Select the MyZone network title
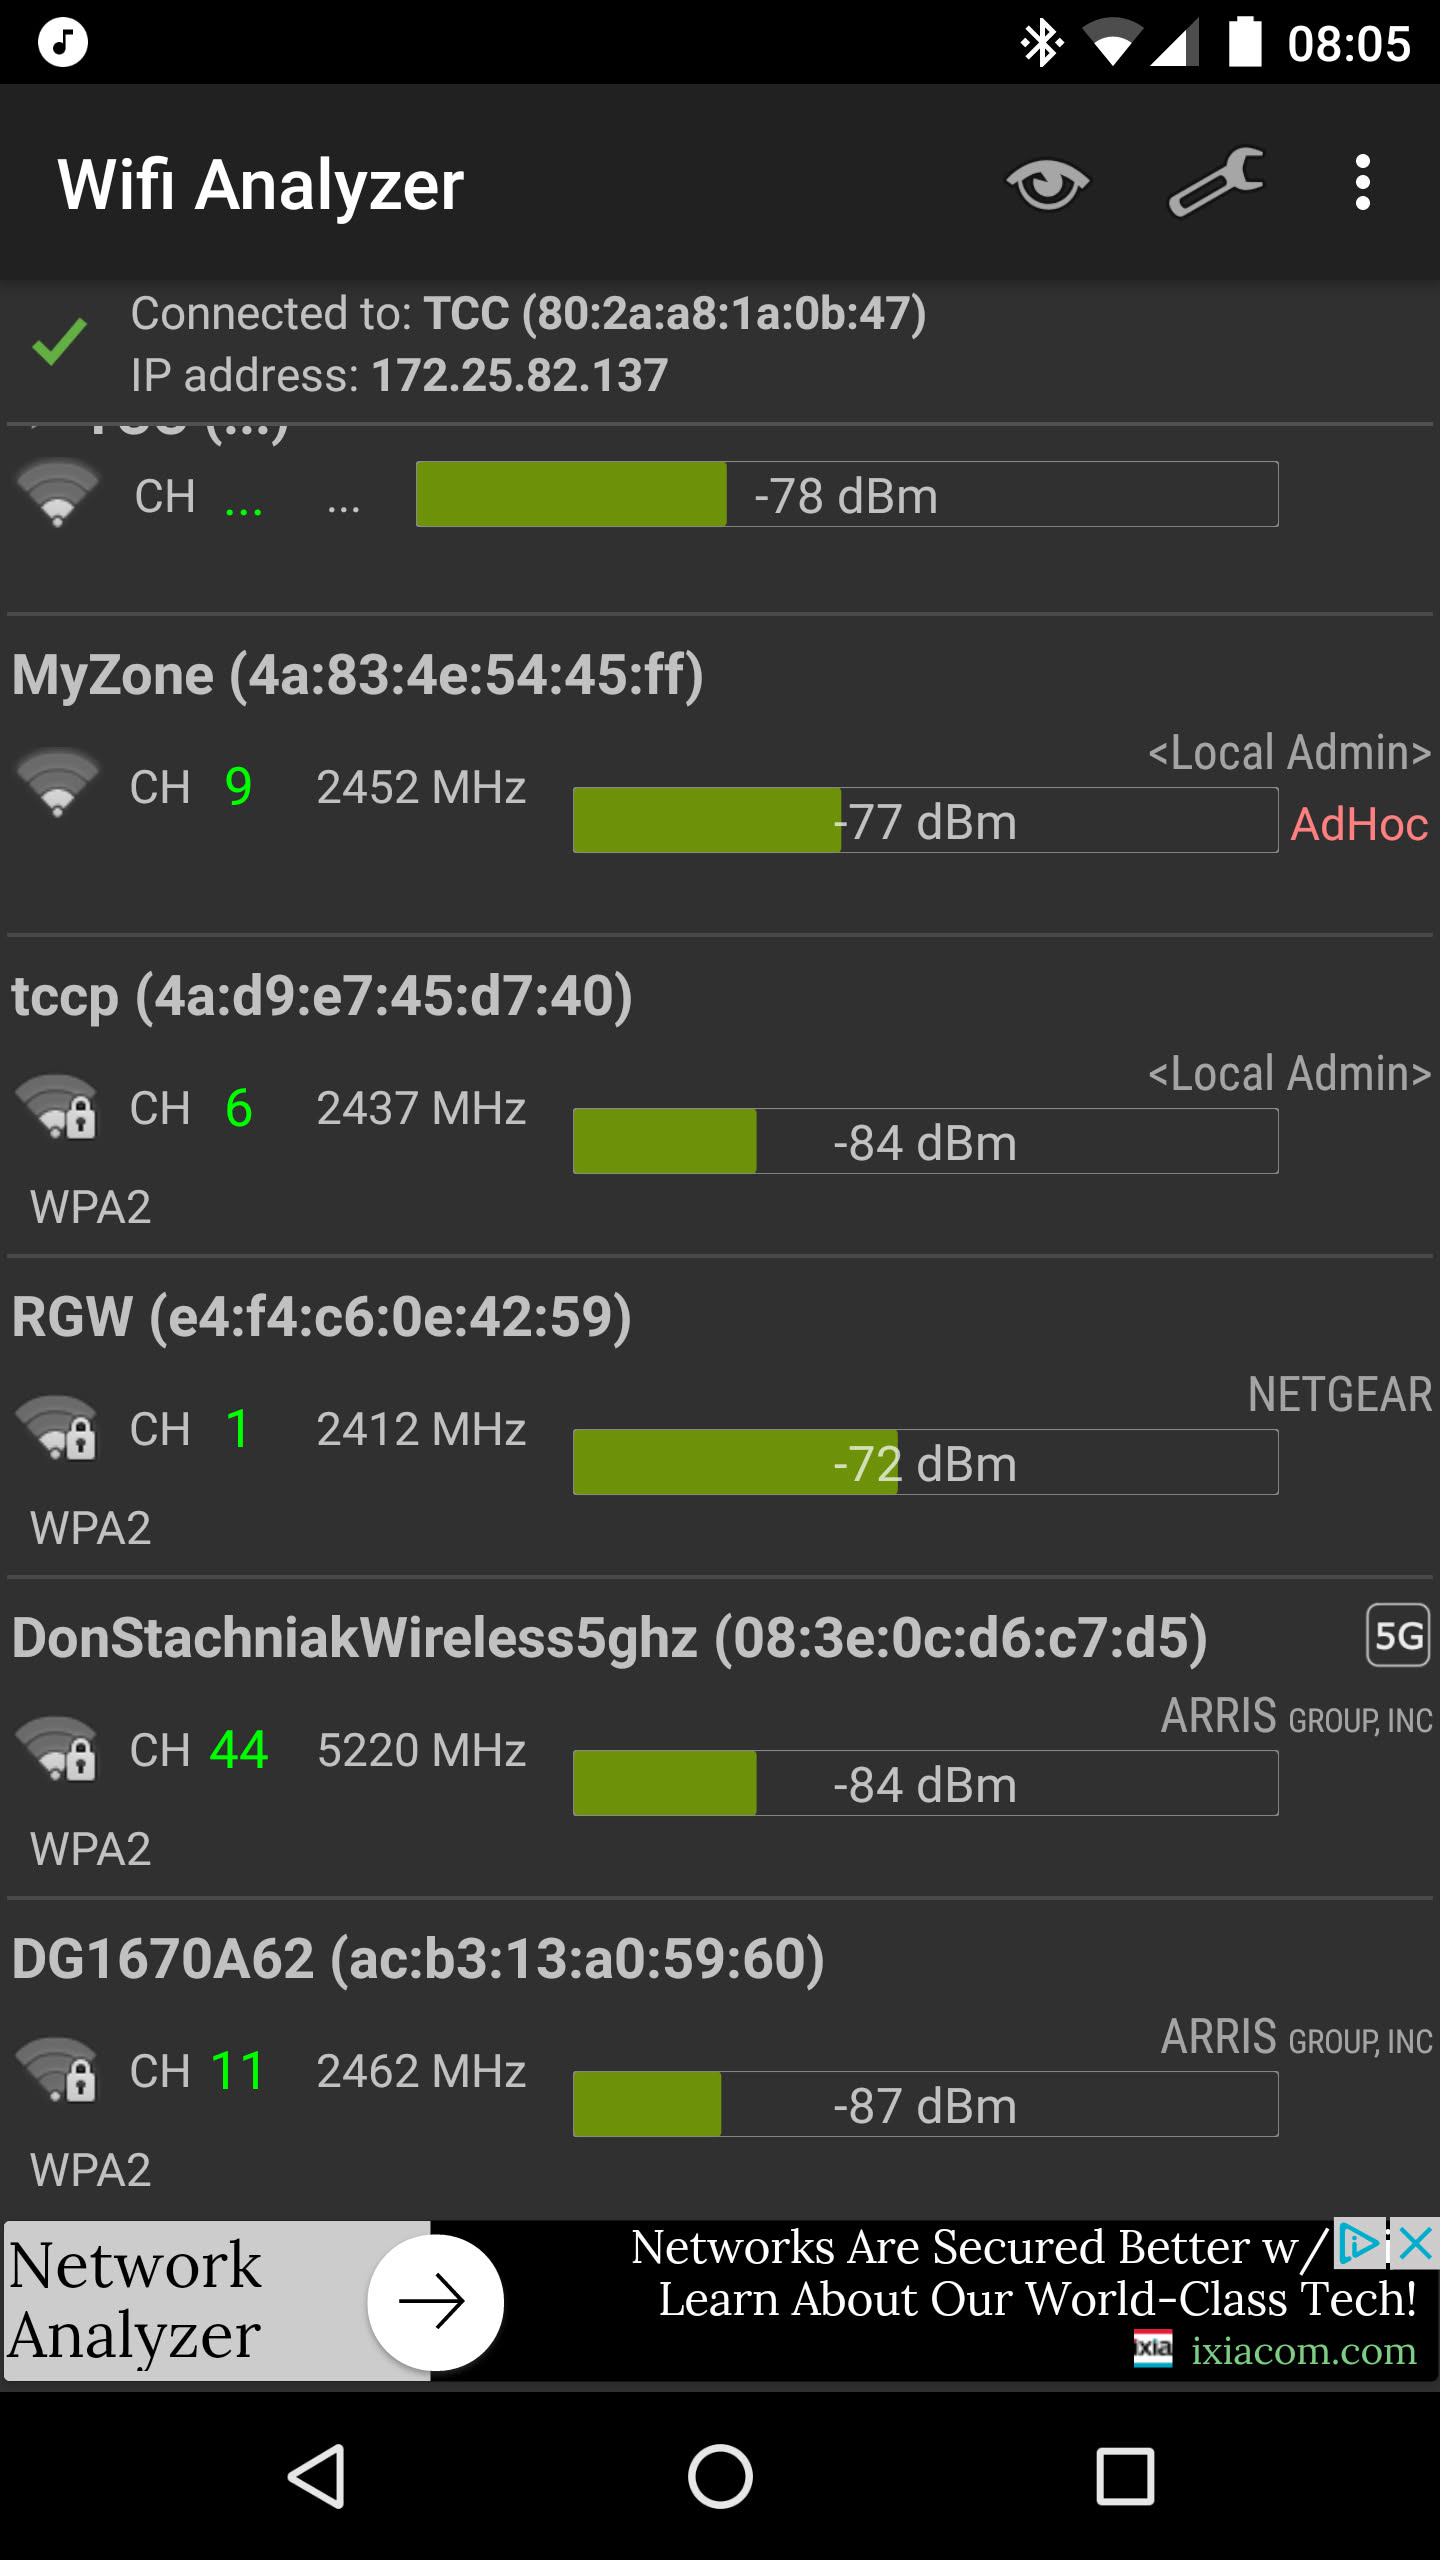Viewport: 1440px width, 2560px height. point(358,675)
